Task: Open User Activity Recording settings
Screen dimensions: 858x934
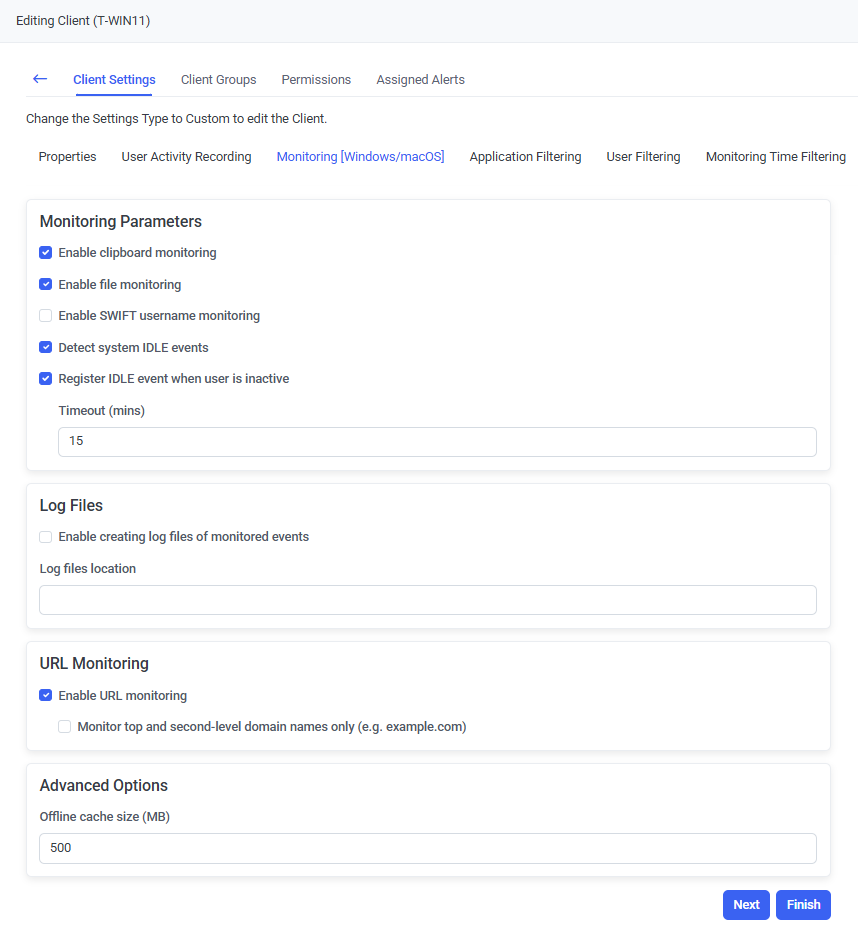Action: coord(186,157)
